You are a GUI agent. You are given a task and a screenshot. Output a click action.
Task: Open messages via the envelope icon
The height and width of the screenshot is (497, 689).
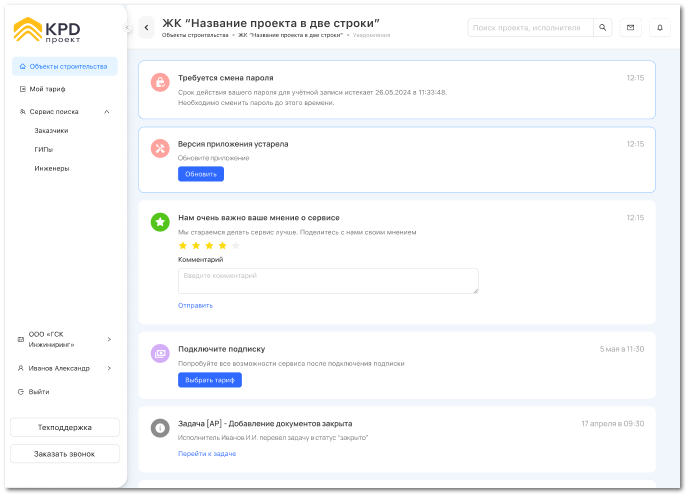pyautogui.click(x=630, y=28)
